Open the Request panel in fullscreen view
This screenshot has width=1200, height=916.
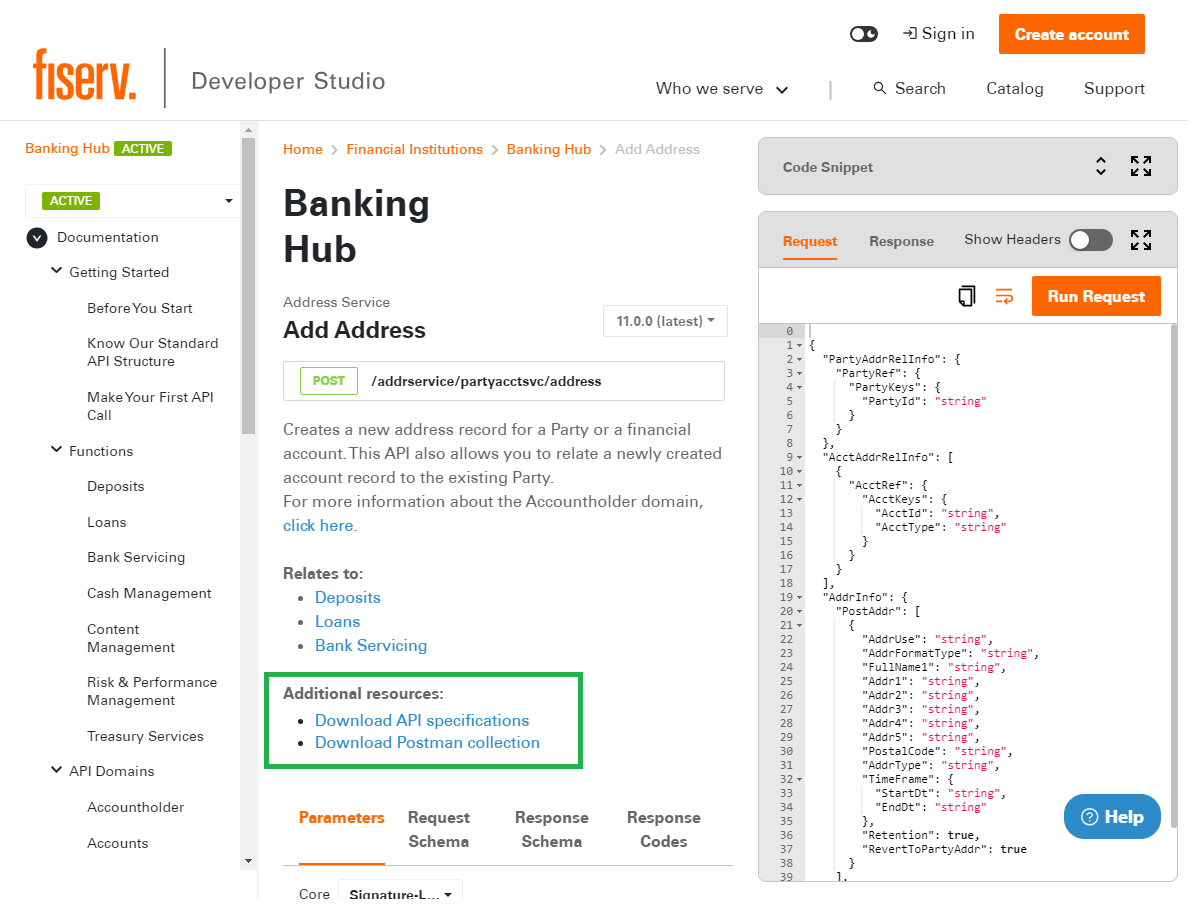click(1141, 240)
